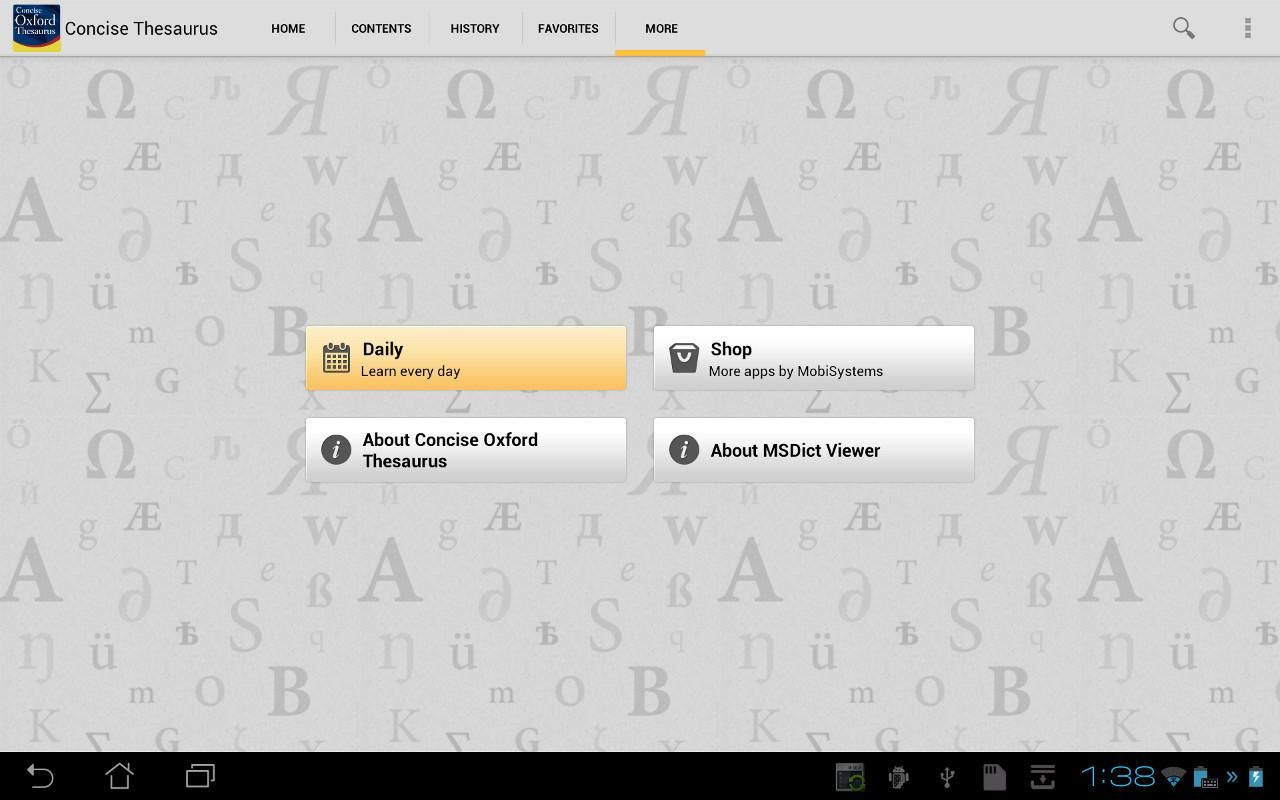Go to the HISTORY tab

click(475, 28)
